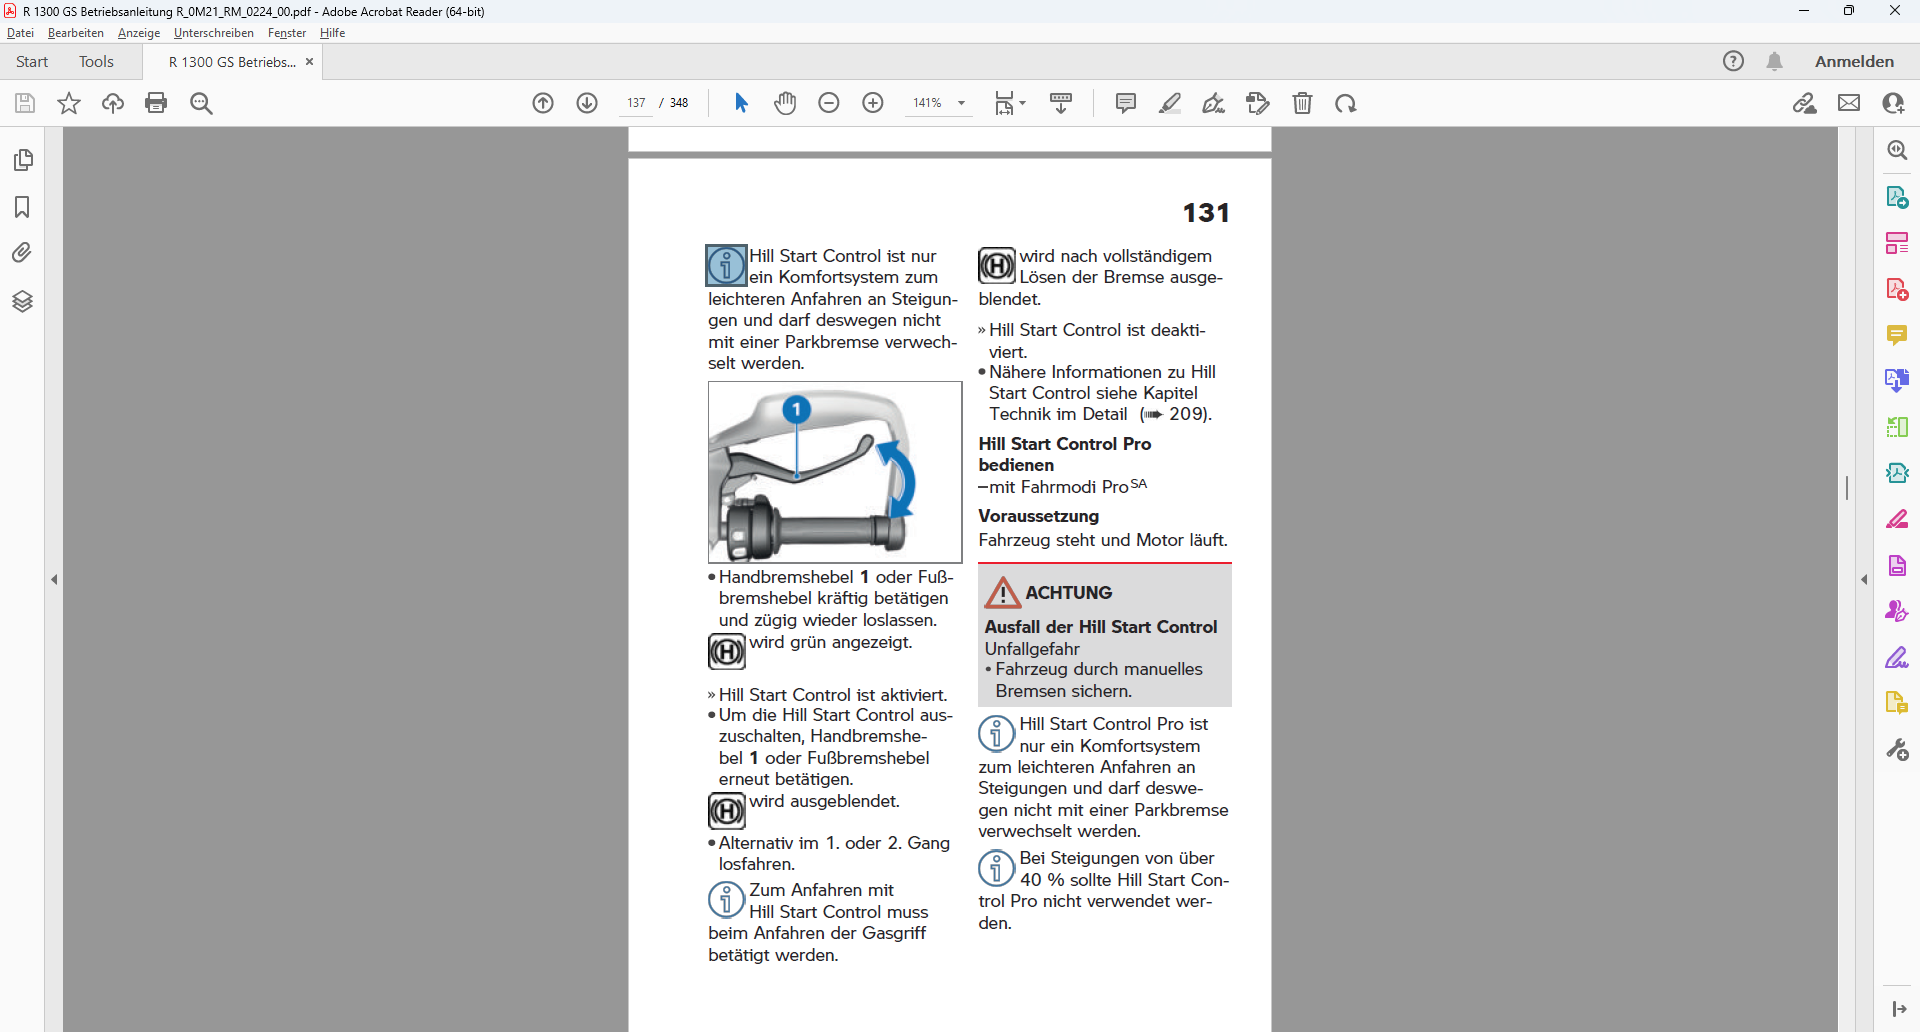Image resolution: width=1920 pixels, height=1032 pixels.
Task: Open the attachments paperclip panel
Action: pos(22,253)
